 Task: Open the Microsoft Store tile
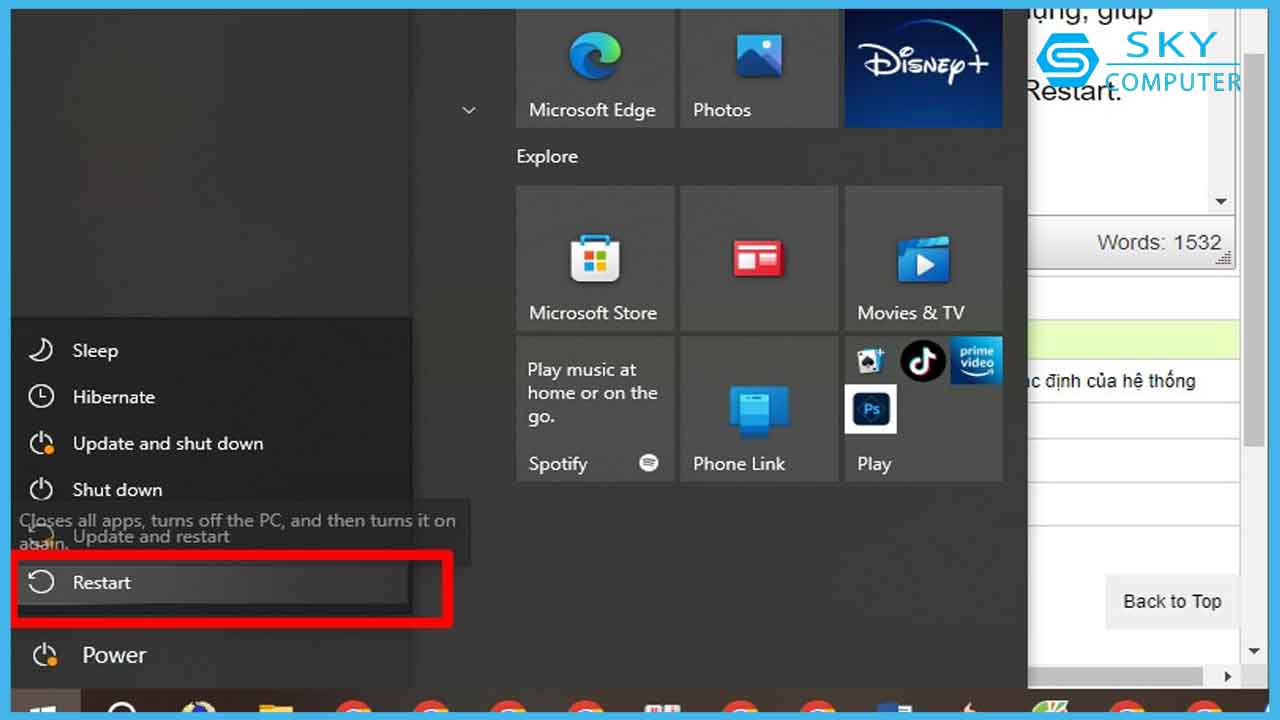595,258
